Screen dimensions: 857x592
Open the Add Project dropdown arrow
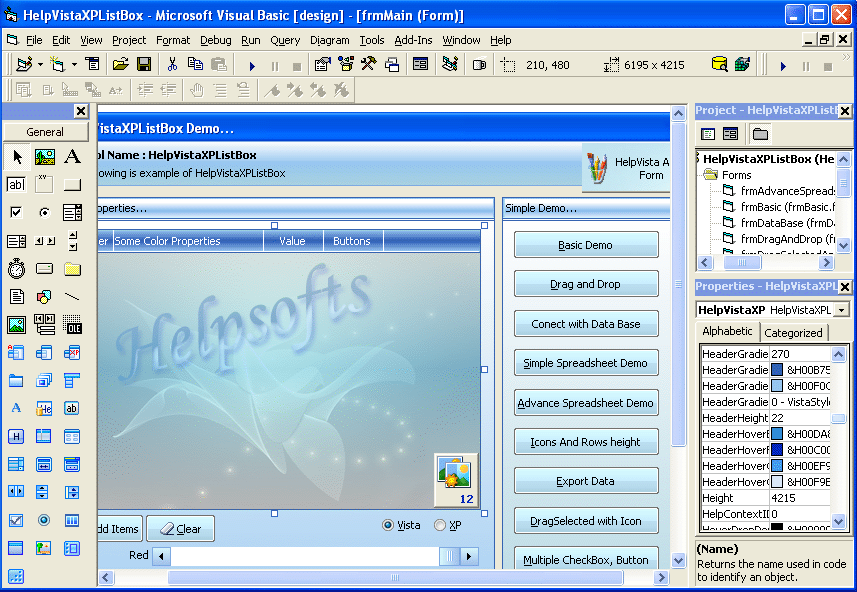point(40,62)
